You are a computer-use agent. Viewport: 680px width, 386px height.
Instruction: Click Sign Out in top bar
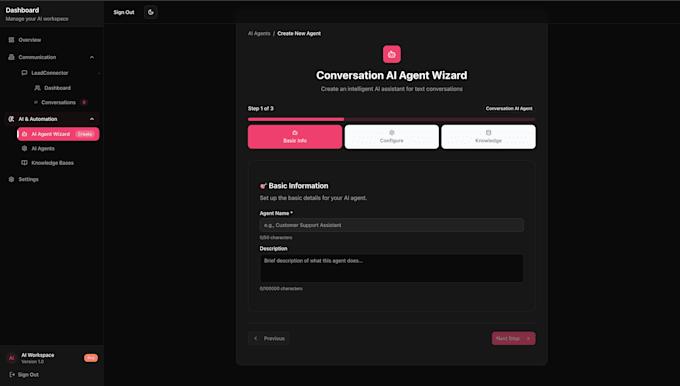(x=124, y=12)
